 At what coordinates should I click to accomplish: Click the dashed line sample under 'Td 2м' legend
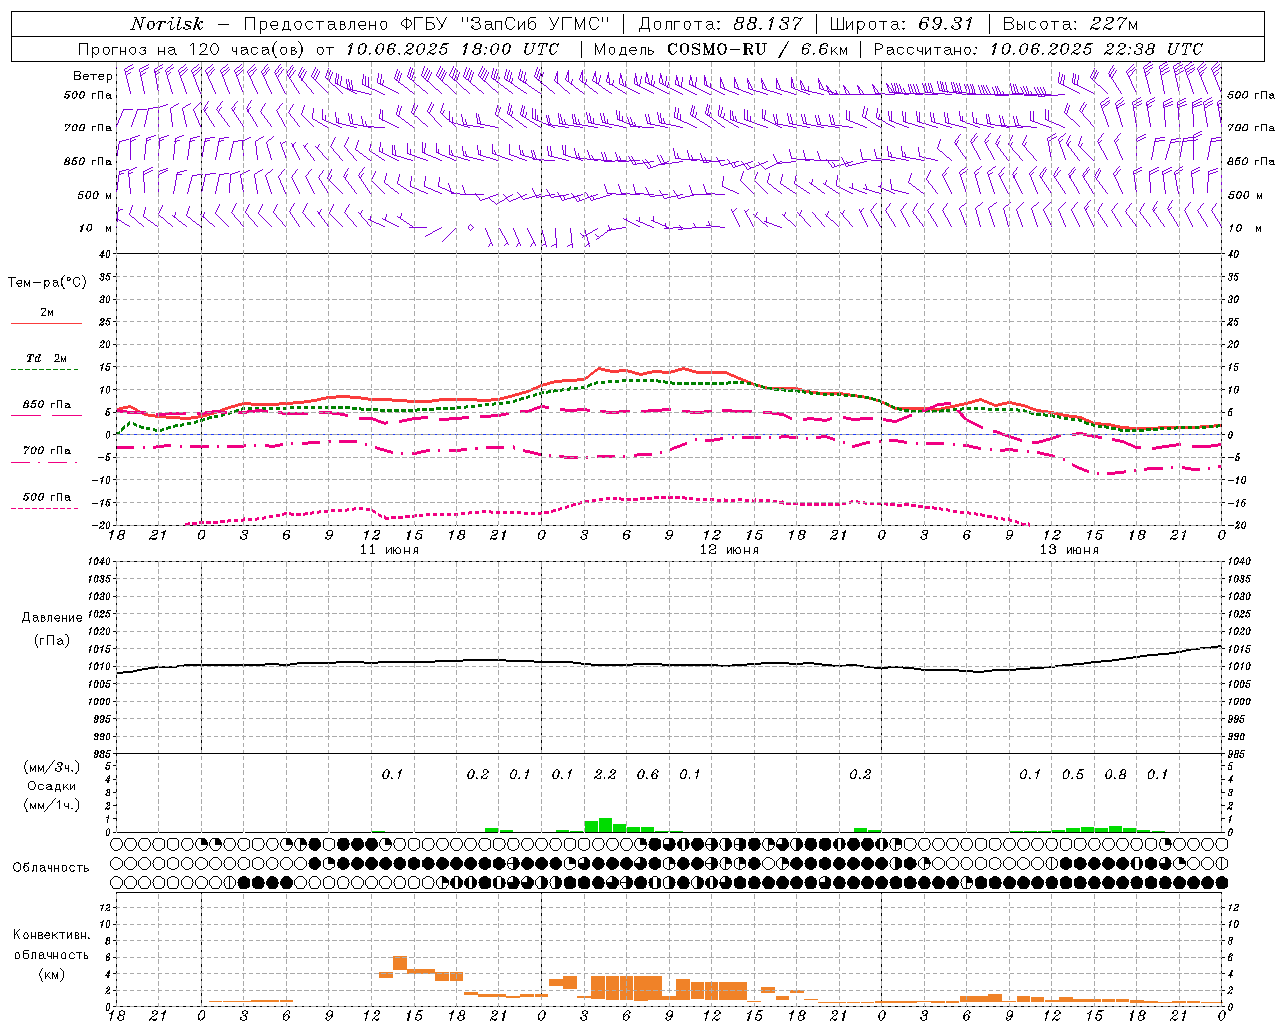(x=46, y=370)
